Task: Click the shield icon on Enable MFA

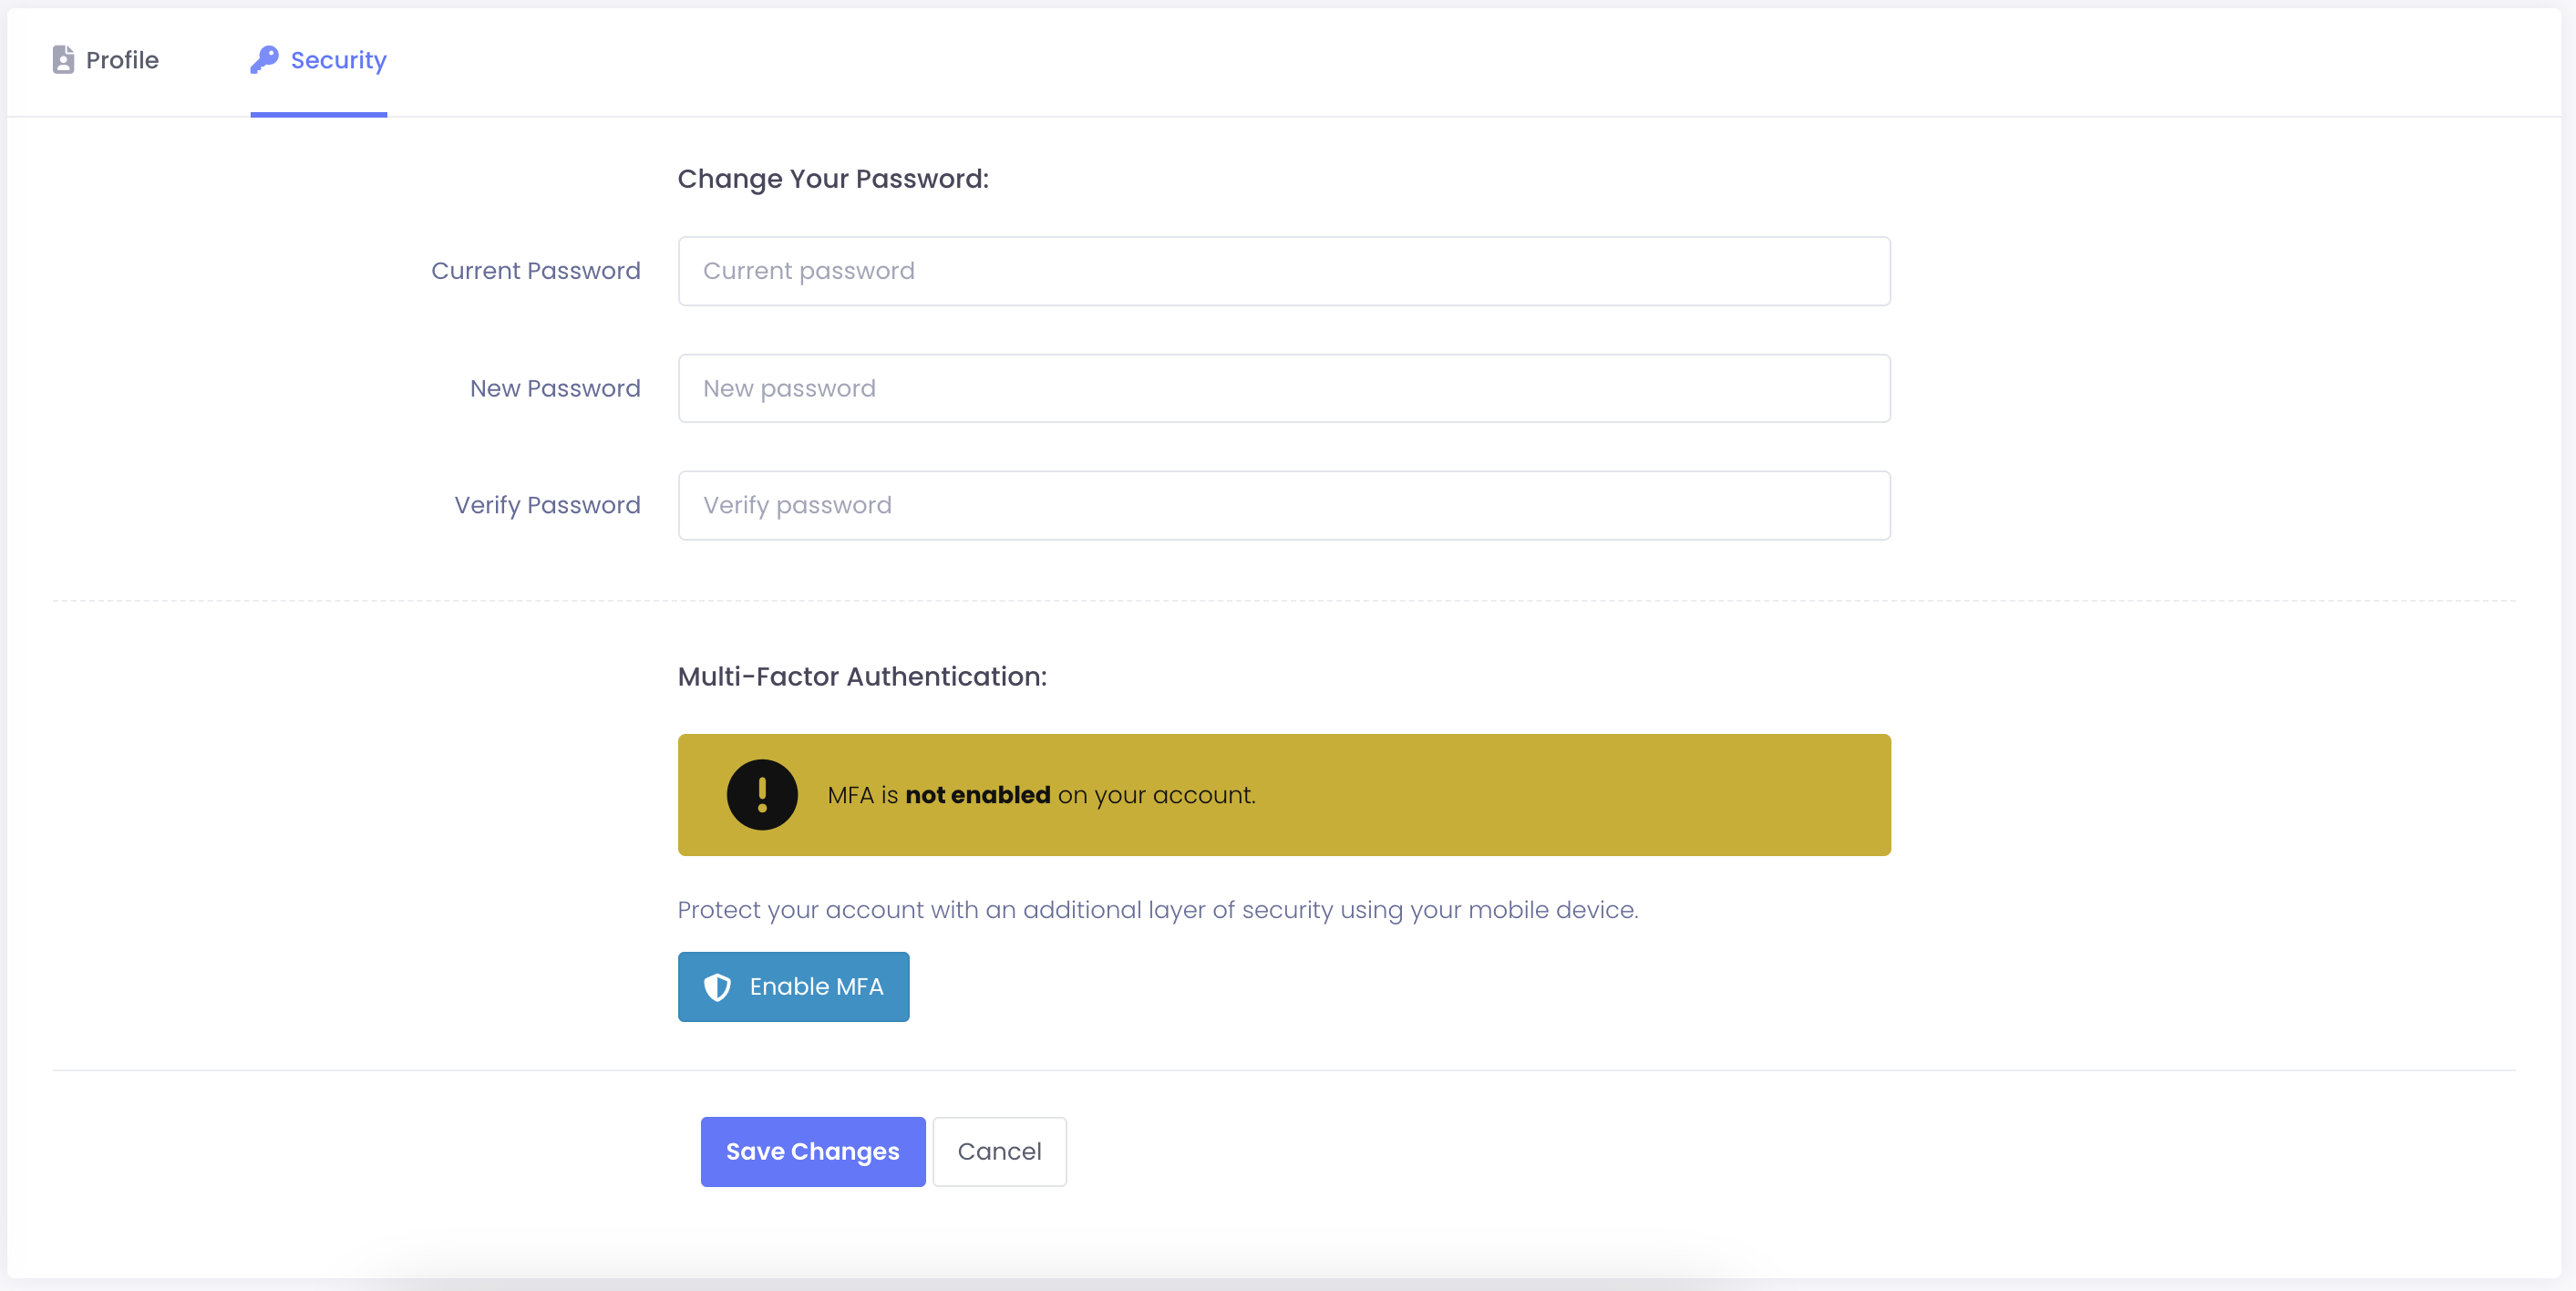Action: coord(717,987)
